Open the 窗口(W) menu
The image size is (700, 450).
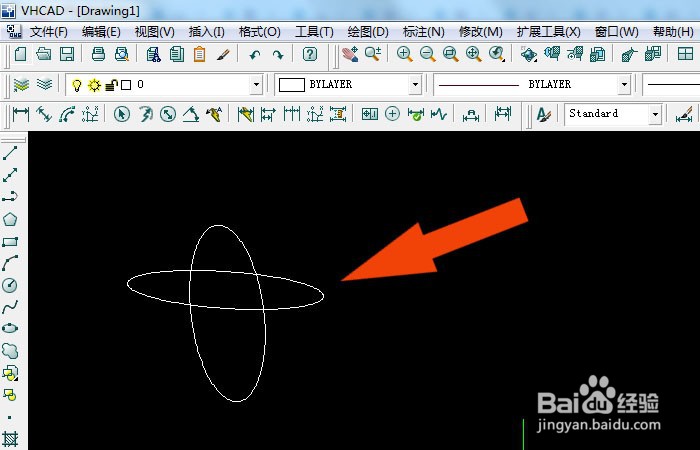(x=617, y=32)
